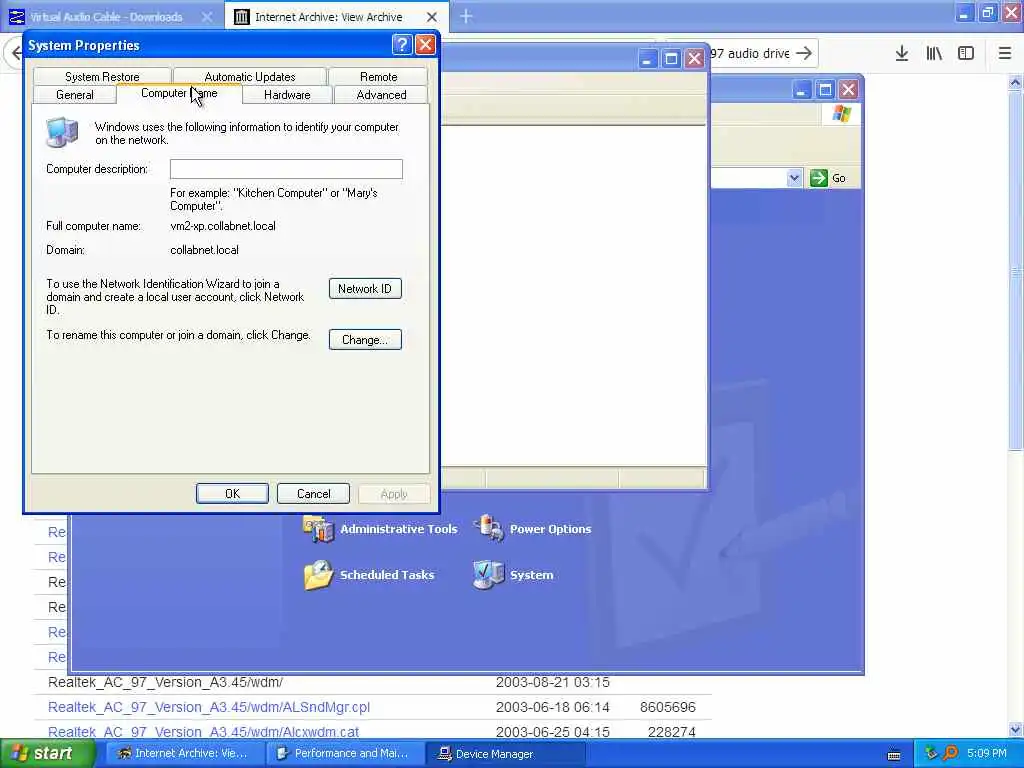This screenshot has width=1024, height=768.
Task: Switch to Device Manager taskbar item
Action: pos(505,754)
